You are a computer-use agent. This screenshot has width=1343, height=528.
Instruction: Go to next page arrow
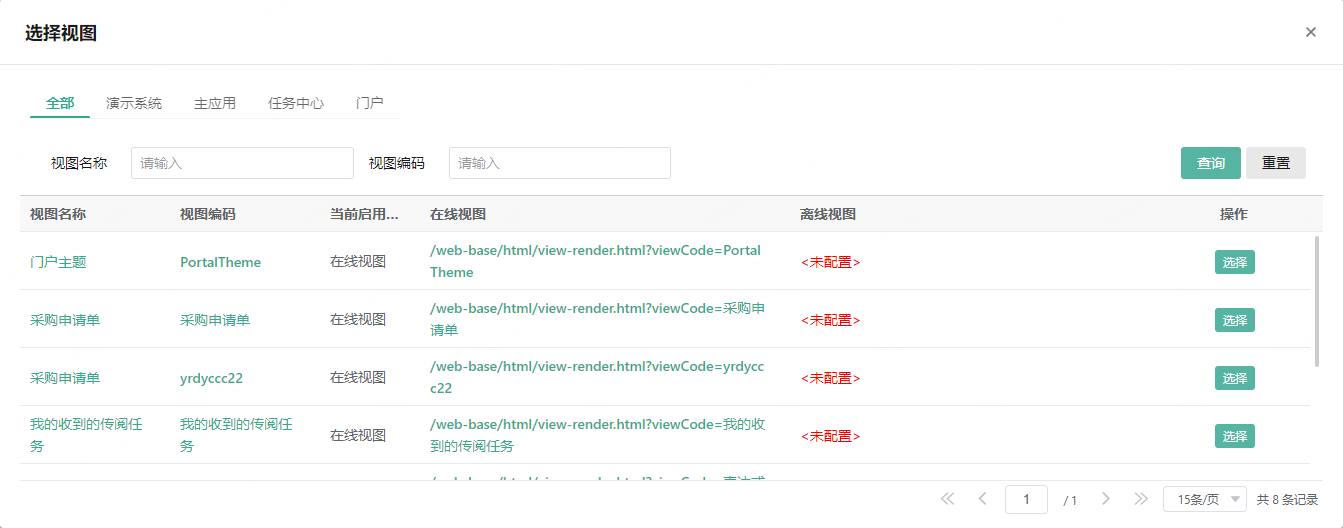(1105, 498)
